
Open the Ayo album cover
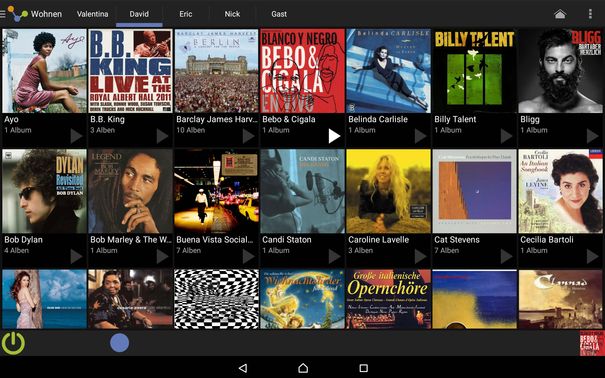(x=44, y=71)
